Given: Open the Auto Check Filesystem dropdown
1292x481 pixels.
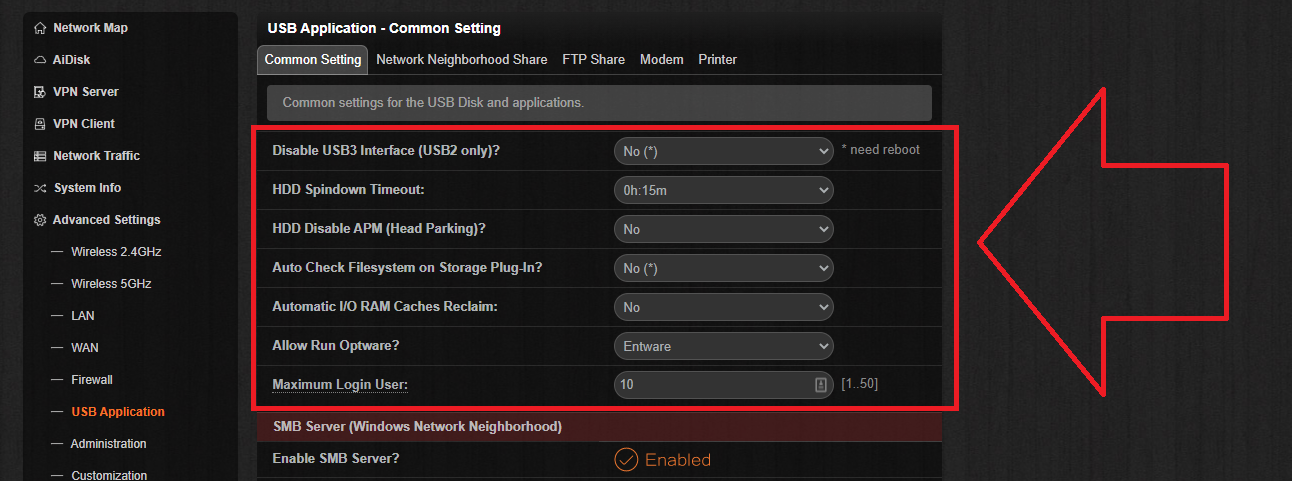Looking at the screenshot, I should click(723, 268).
